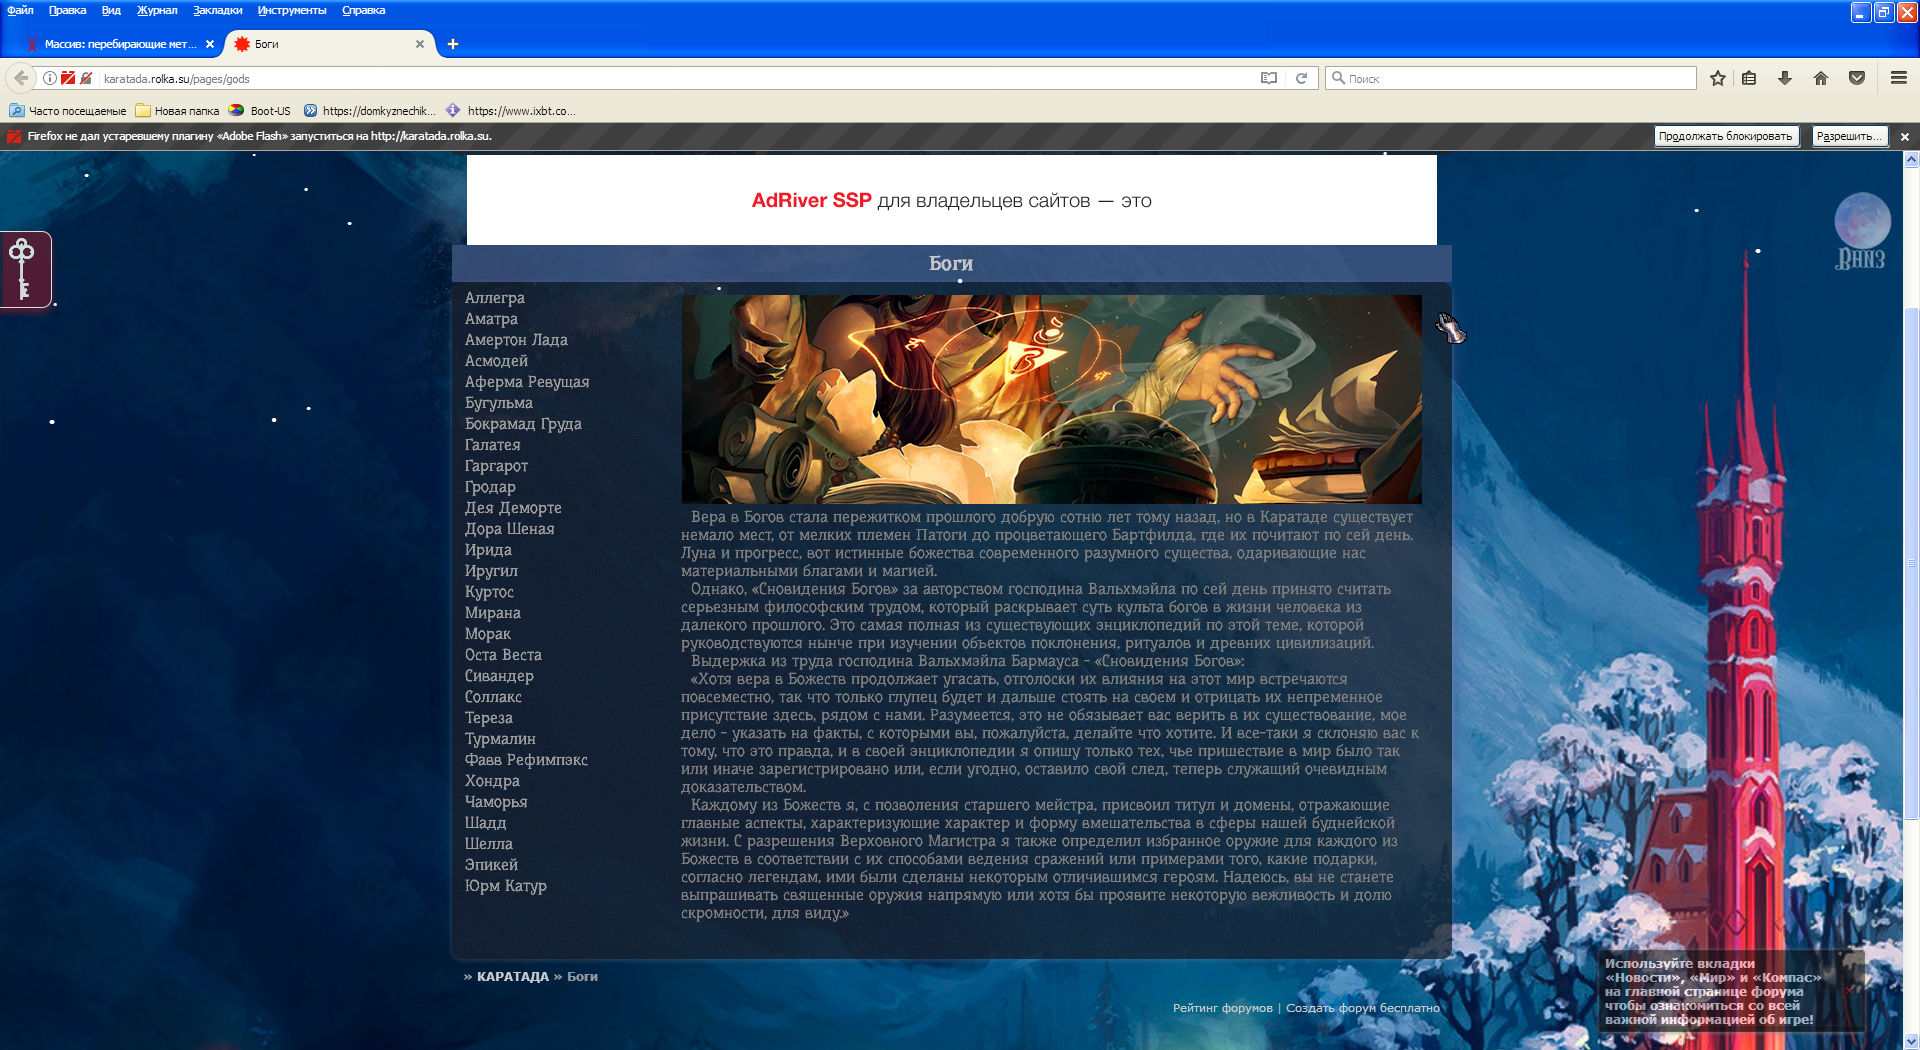Screen dimensions: 1920x1050
Task: Click the gods header illustration image
Action: click(x=1051, y=399)
